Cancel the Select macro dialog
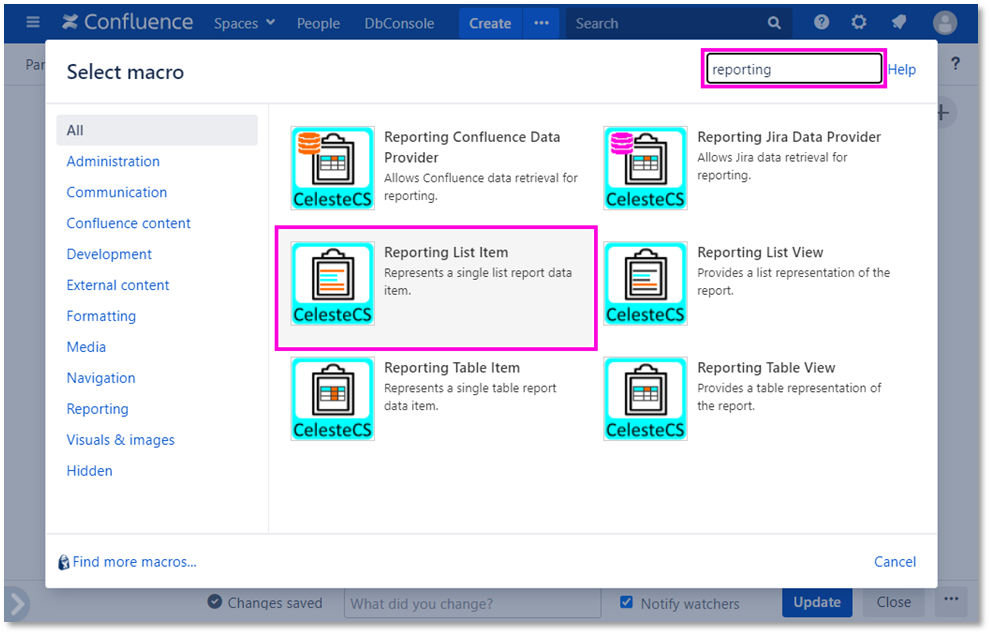991x635 pixels. click(x=895, y=562)
